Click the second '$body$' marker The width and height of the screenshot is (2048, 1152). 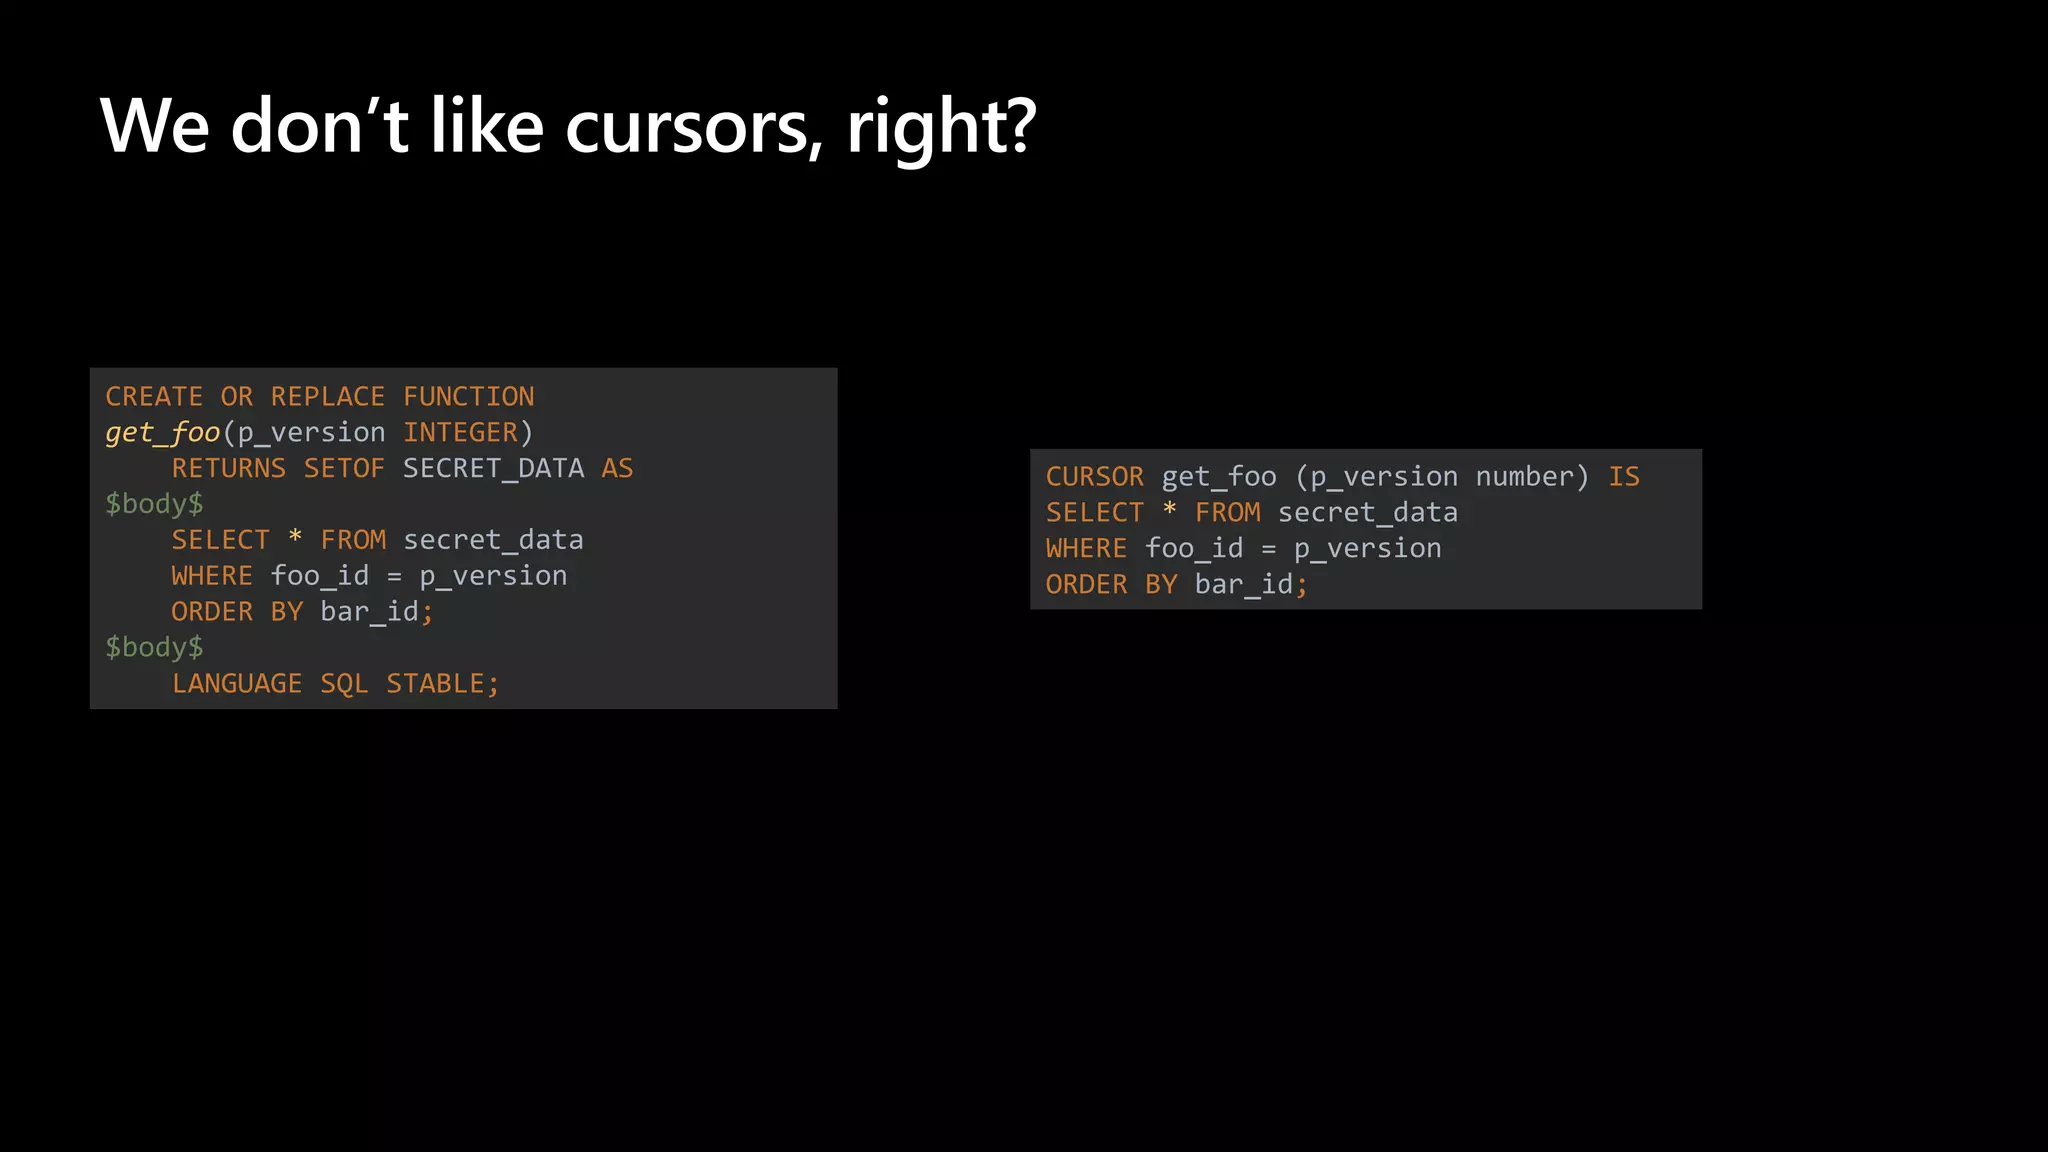(155, 648)
